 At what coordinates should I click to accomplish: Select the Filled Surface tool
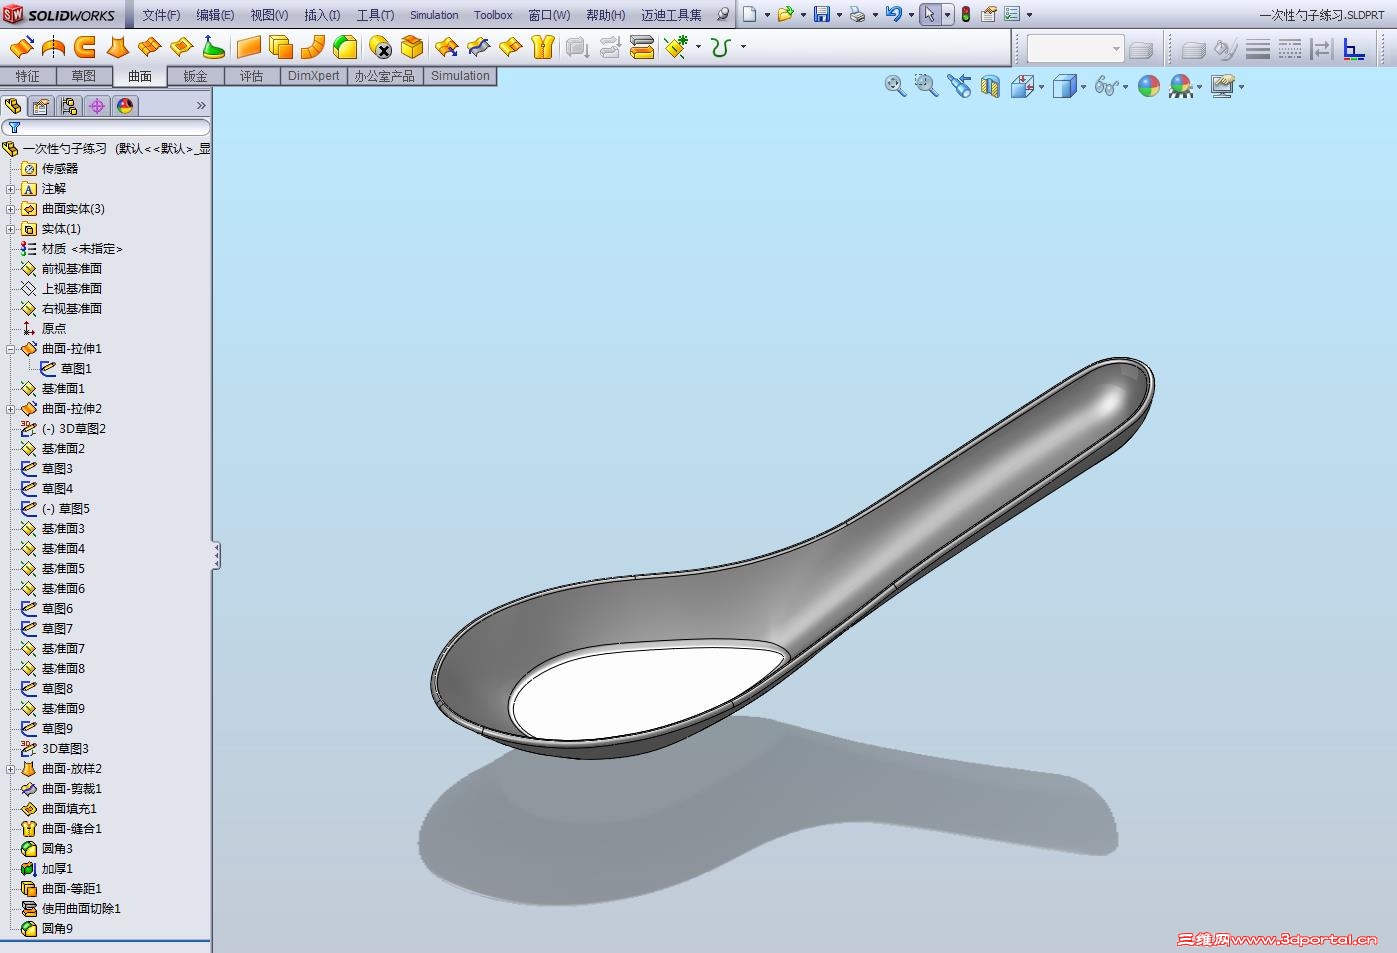click(x=182, y=47)
